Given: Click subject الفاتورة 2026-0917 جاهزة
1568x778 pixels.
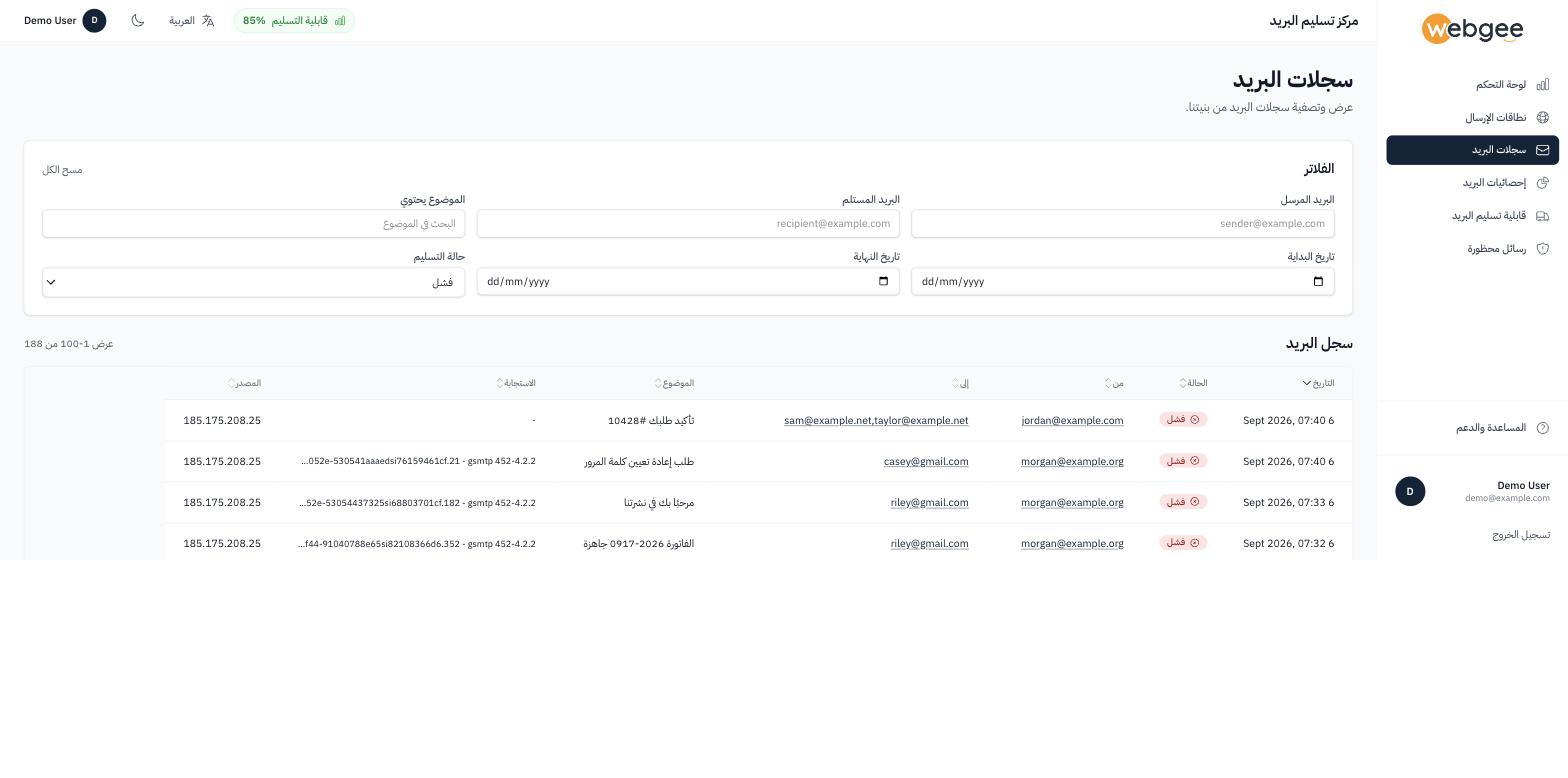Looking at the screenshot, I should coord(639,544).
